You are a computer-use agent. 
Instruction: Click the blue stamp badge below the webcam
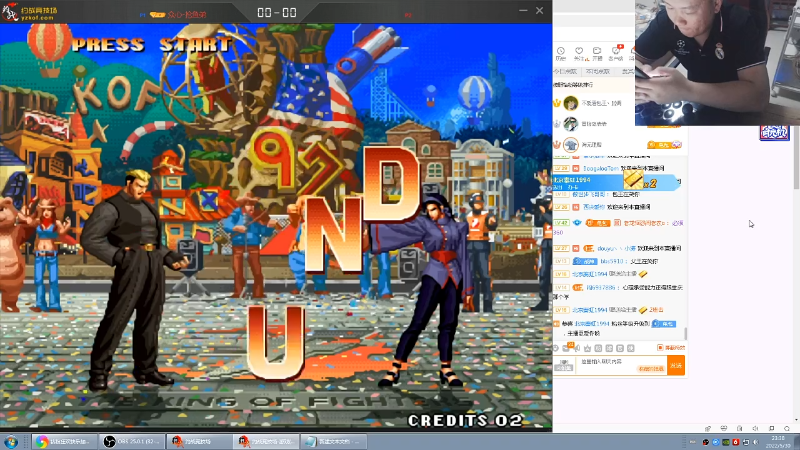[x=774, y=133]
